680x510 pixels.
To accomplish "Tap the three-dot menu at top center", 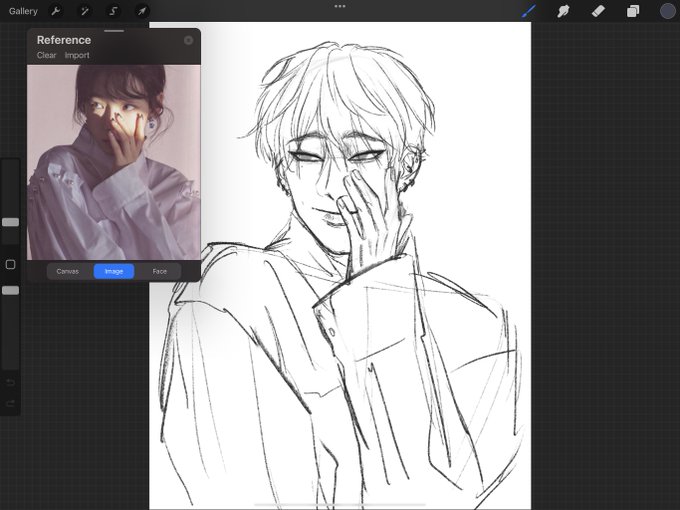I will [340, 7].
